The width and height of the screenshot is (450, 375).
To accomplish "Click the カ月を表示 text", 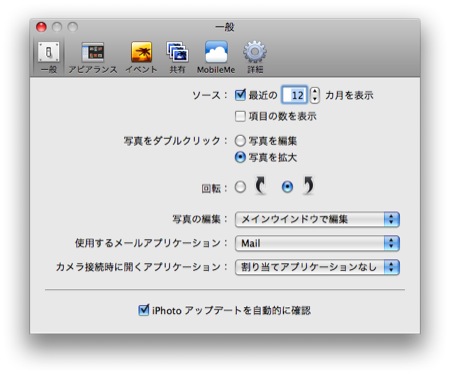I will [349, 95].
